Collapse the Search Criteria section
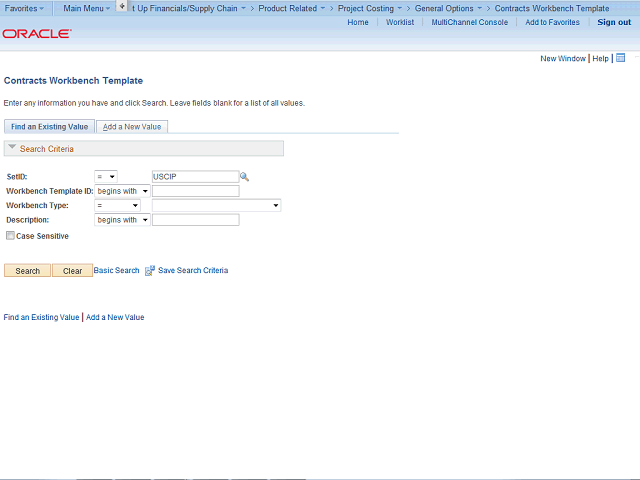640x480 pixels. click(12, 147)
